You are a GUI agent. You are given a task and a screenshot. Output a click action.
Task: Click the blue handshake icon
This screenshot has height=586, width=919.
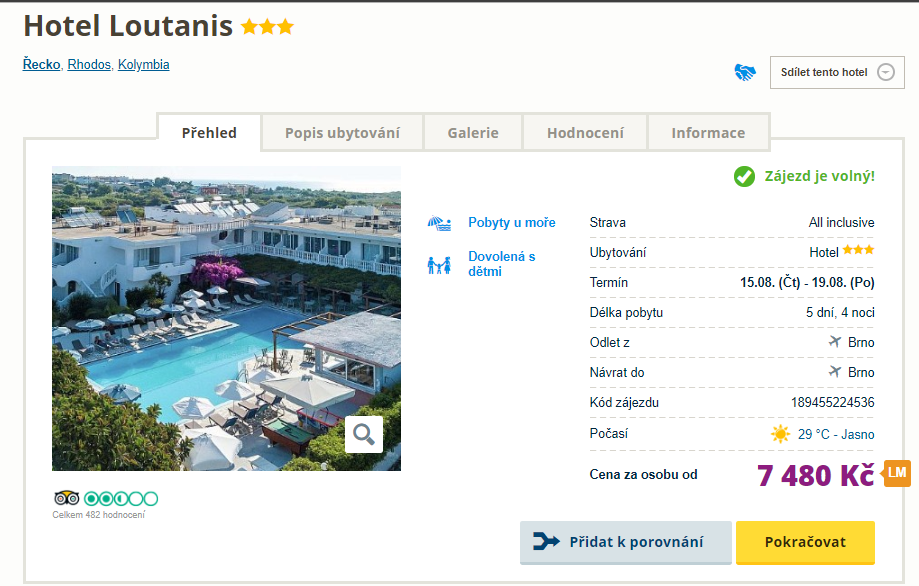tap(745, 72)
